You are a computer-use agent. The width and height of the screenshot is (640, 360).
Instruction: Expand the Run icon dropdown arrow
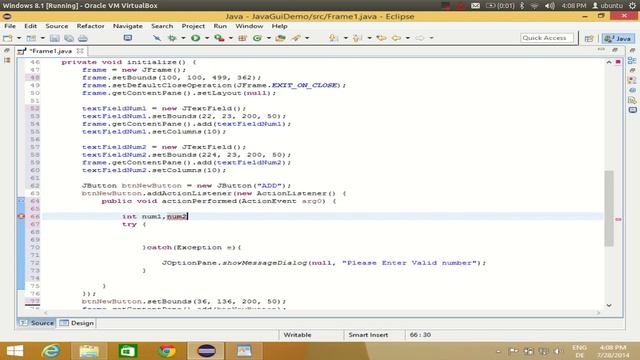click(x=207, y=38)
